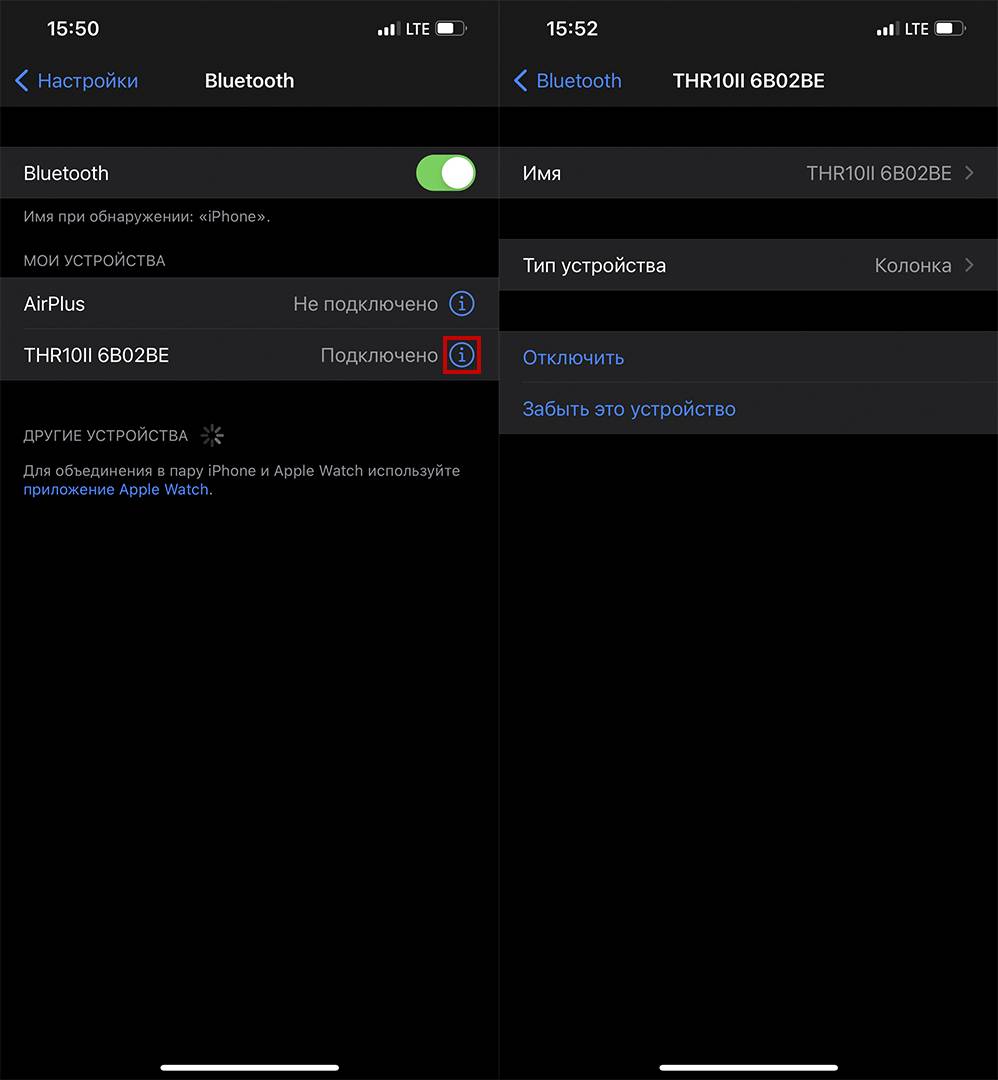Tap signal bars on the 15:50 screen
Image resolution: width=998 pixels, height=1080 pixels.
[x=387, y=30]
